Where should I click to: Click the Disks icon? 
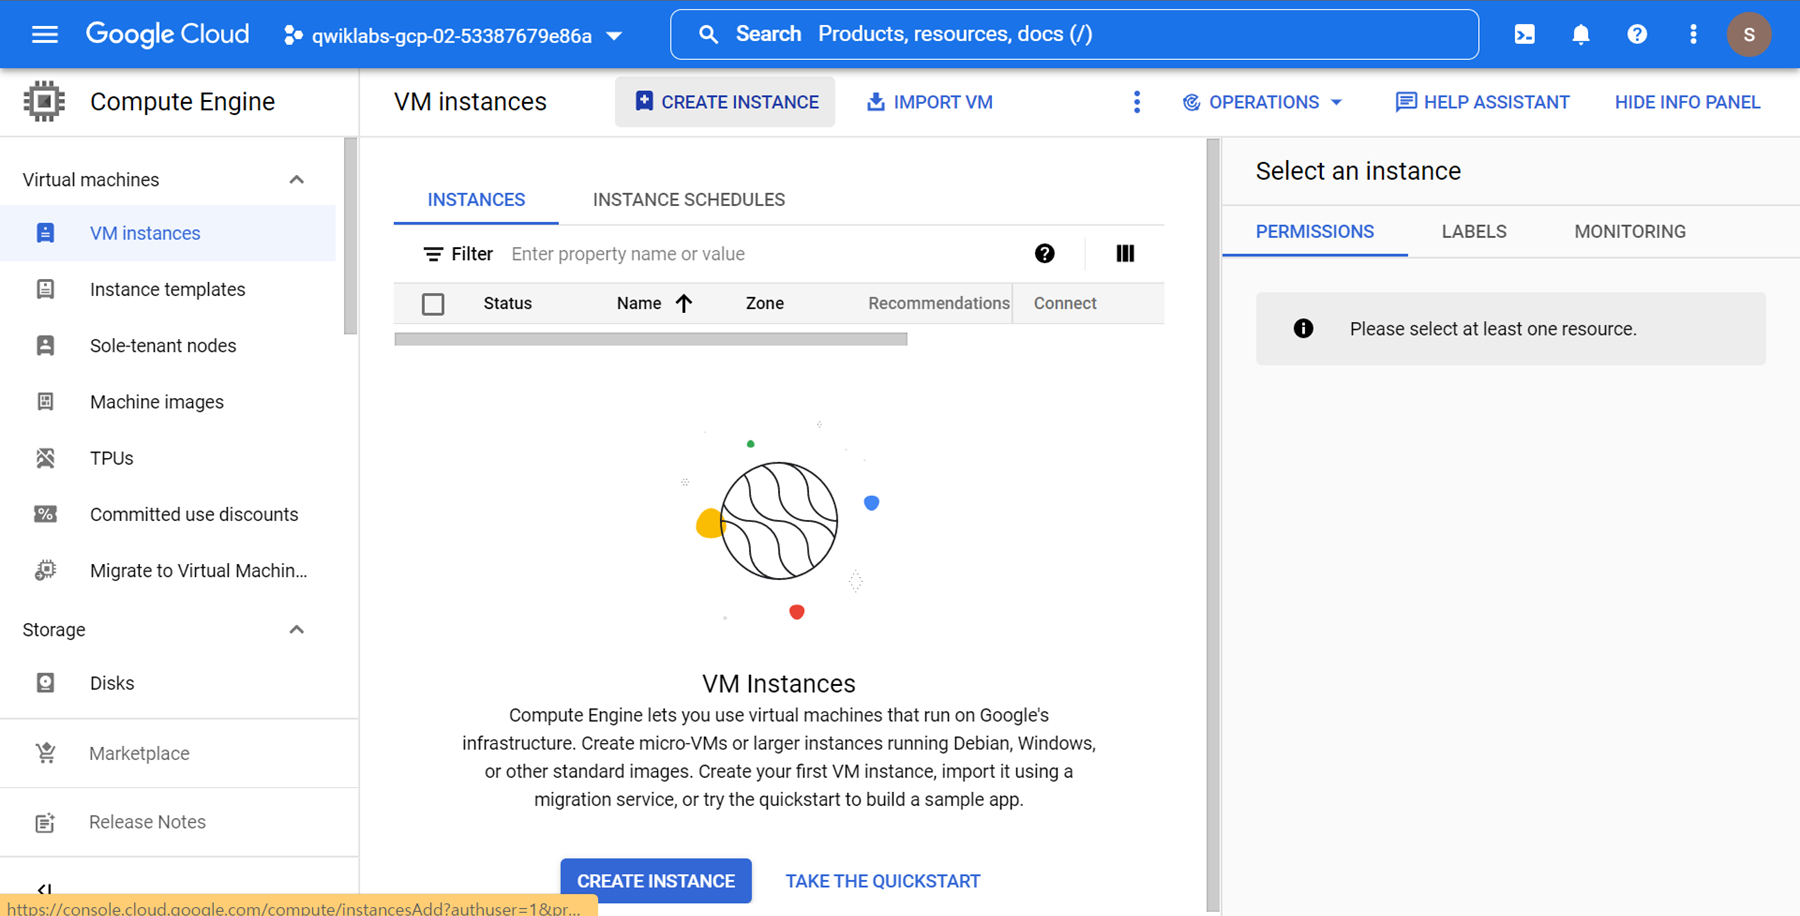[x=45, y=683]
